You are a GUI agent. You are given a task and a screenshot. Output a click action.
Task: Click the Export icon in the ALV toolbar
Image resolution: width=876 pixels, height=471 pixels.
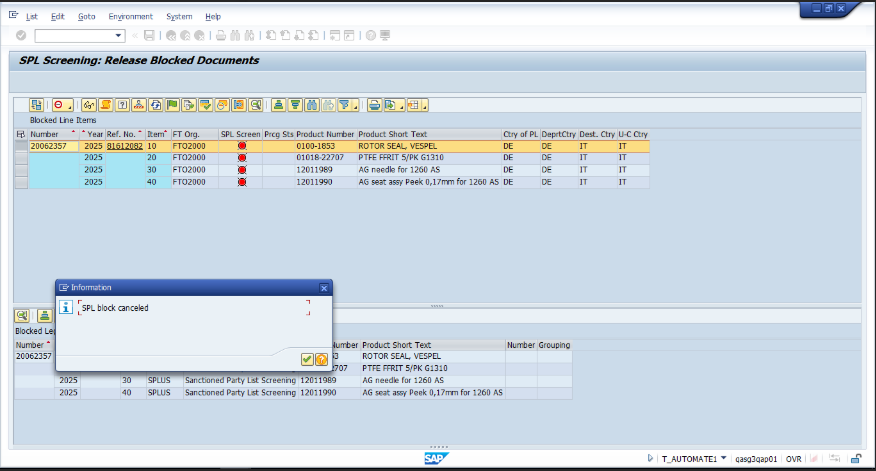tap(391, 105)
